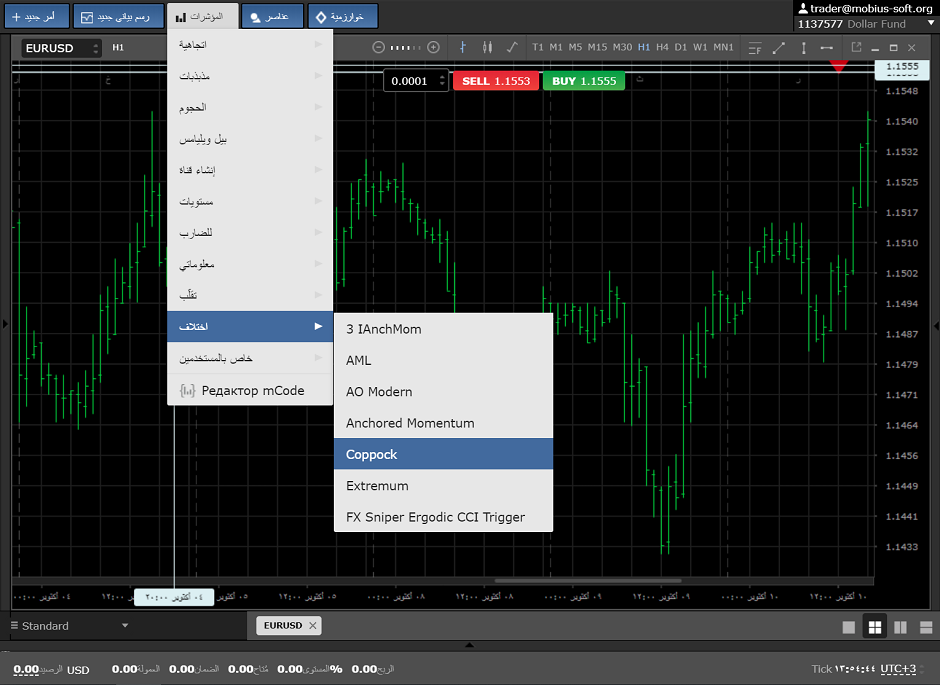Click the new order button

click(37, 16)
